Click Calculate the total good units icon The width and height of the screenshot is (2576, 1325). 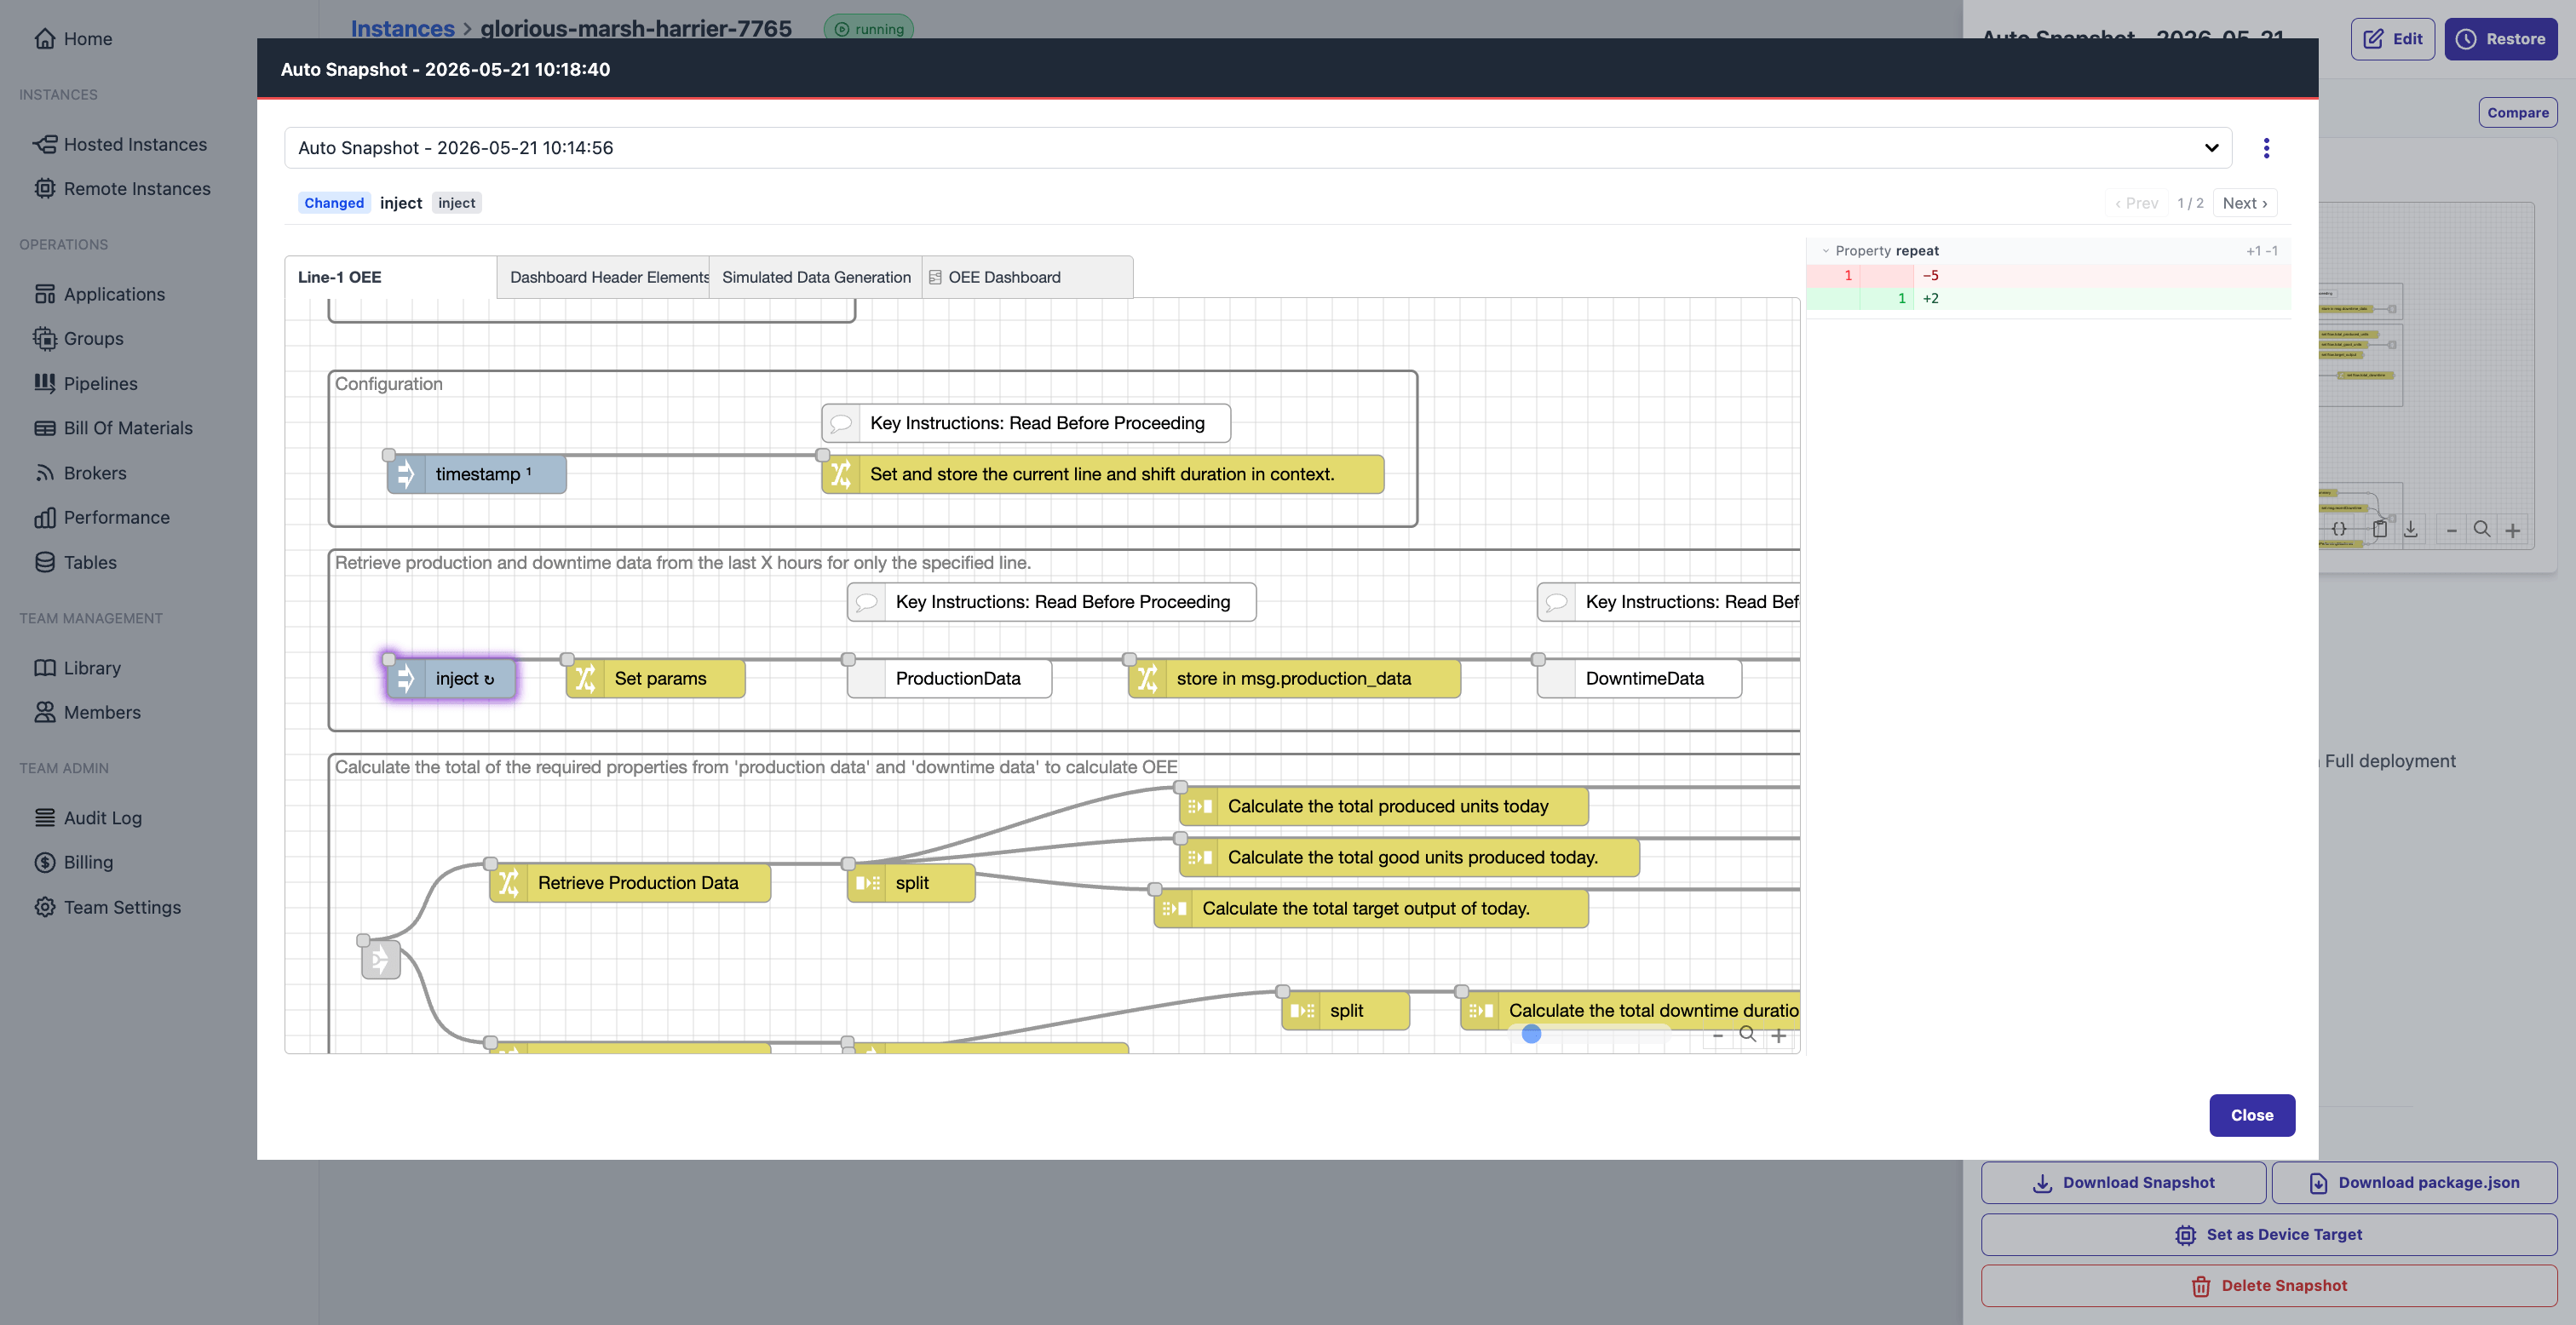(1199, 857)
